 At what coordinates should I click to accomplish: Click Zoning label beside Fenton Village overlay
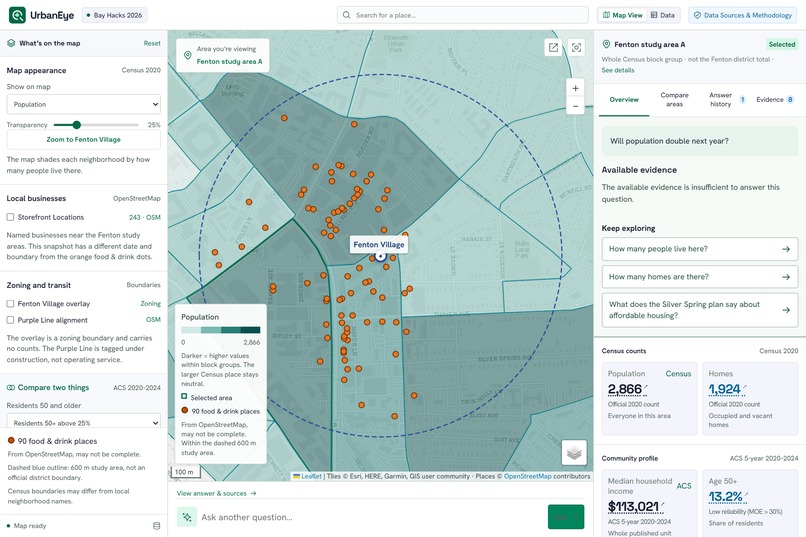(150, 304)
